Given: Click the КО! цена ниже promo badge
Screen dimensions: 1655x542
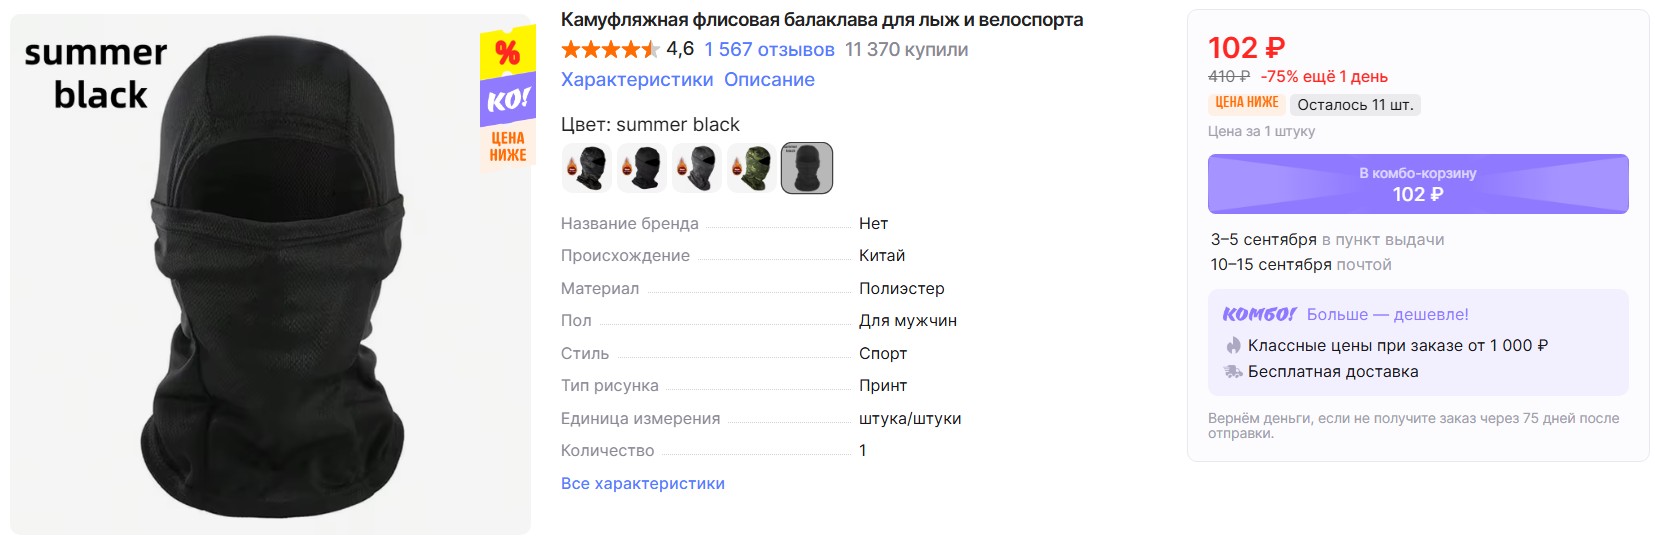Looking at the screenshot, I should coord(508,98).
